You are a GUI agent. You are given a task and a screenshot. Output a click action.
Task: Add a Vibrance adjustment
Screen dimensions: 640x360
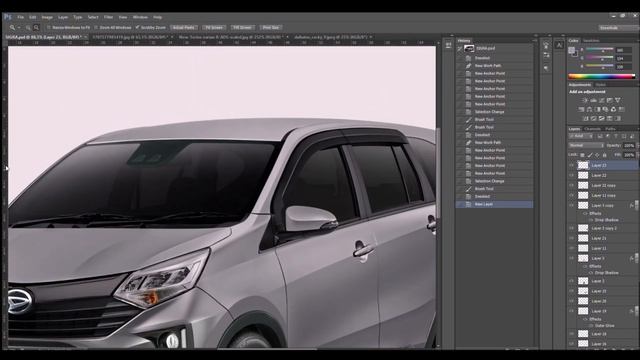click(618, 100)
